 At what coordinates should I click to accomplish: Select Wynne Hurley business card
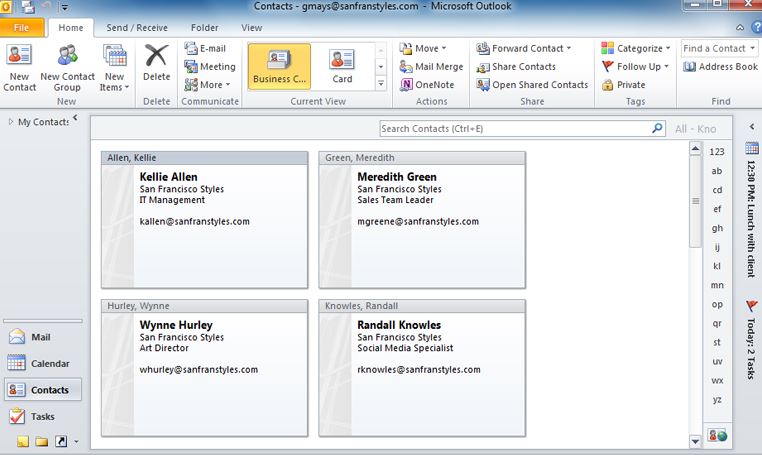[x=205, y=368]
